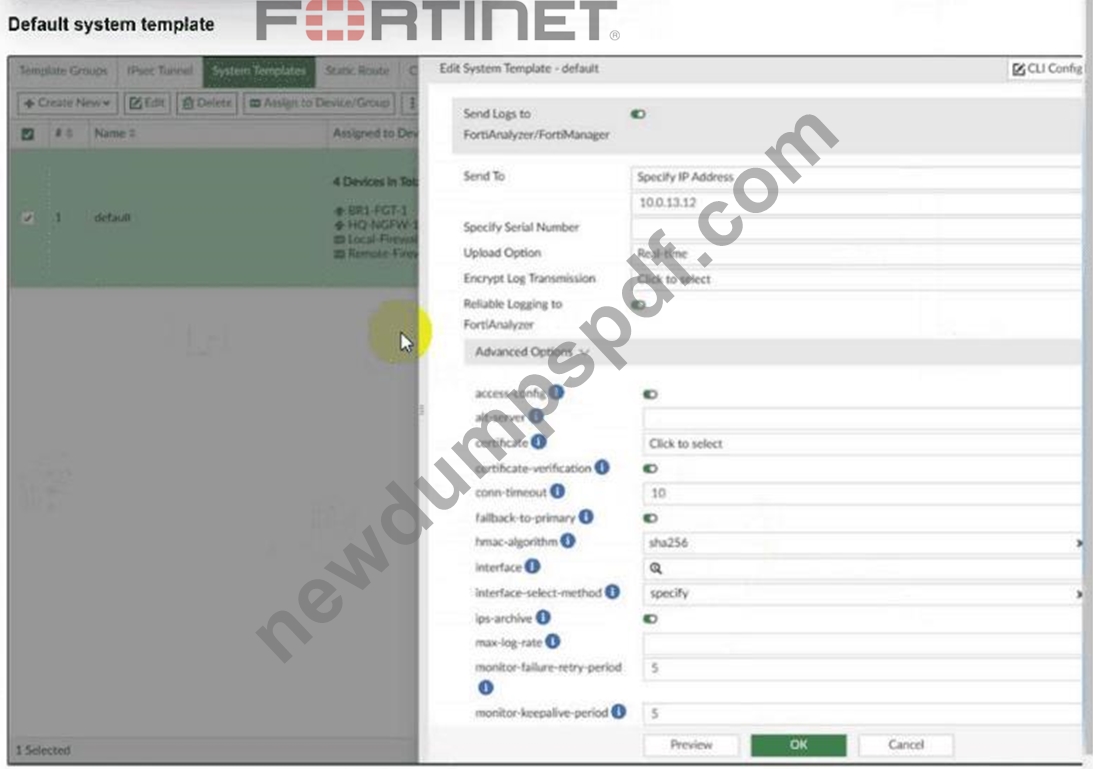
Task: Click the IP address field showing 10.0.13.12
Action: click(858, 203)
